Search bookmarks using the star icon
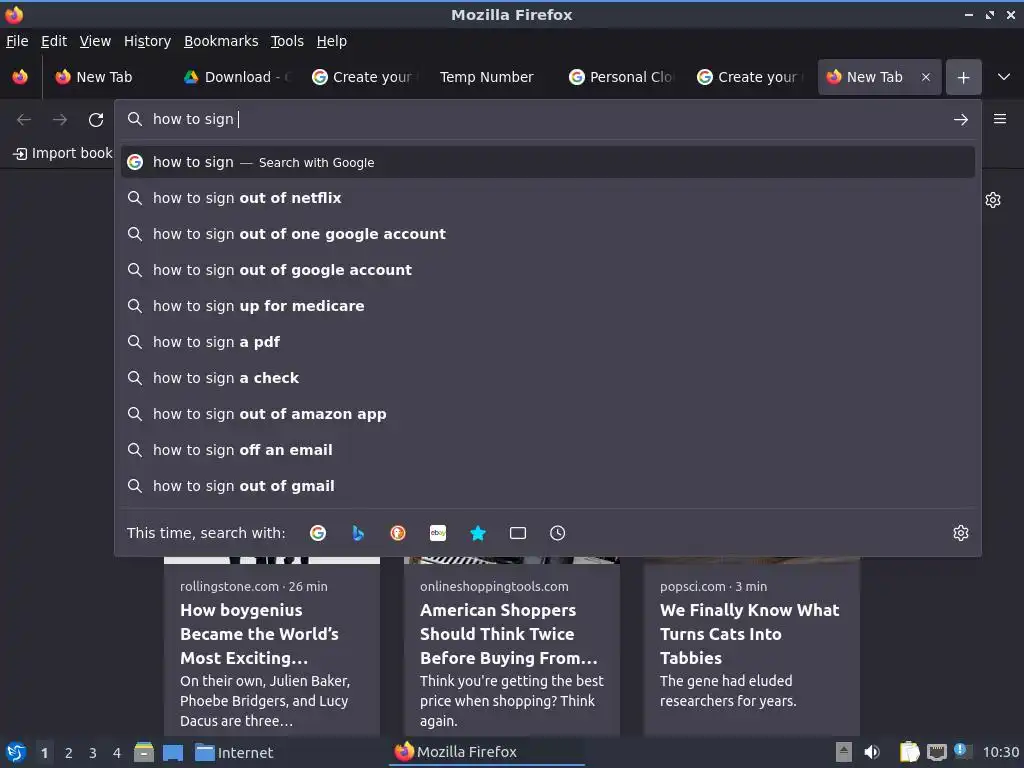The image size is (1024, 768). tap(478, 533)
